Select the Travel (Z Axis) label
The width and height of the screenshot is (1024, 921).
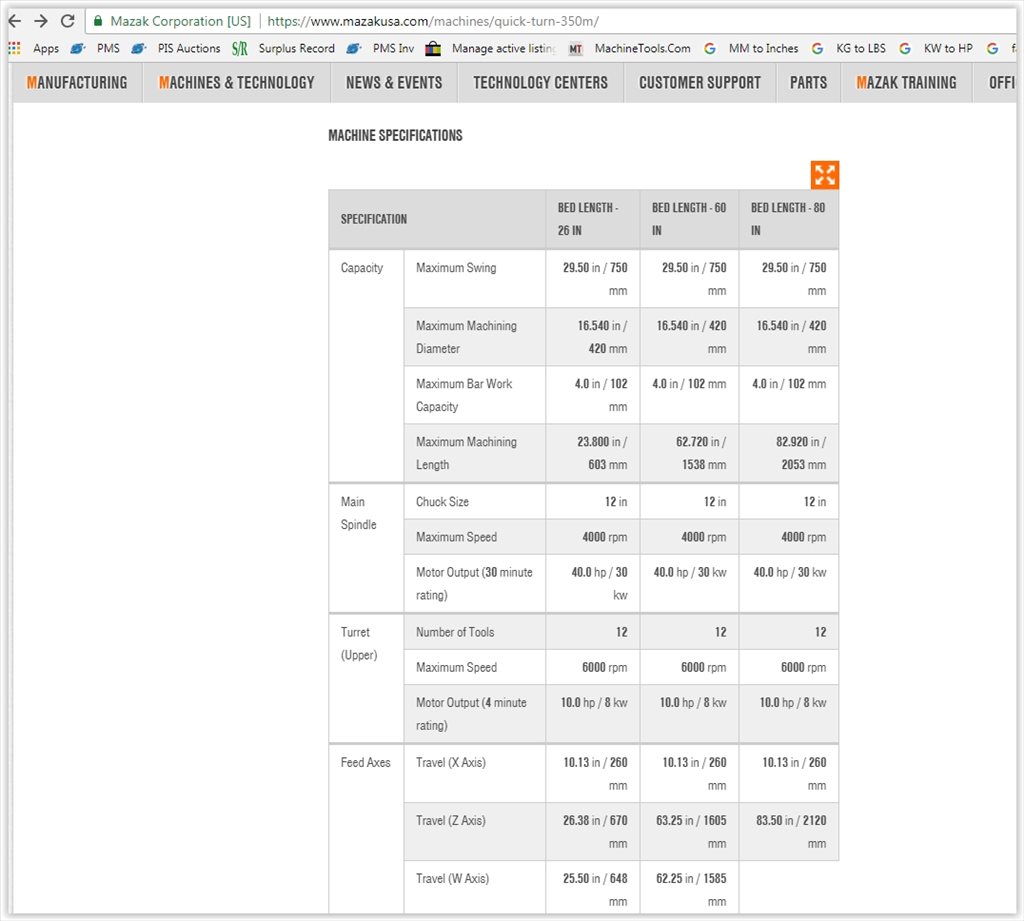tap(451, 820)
